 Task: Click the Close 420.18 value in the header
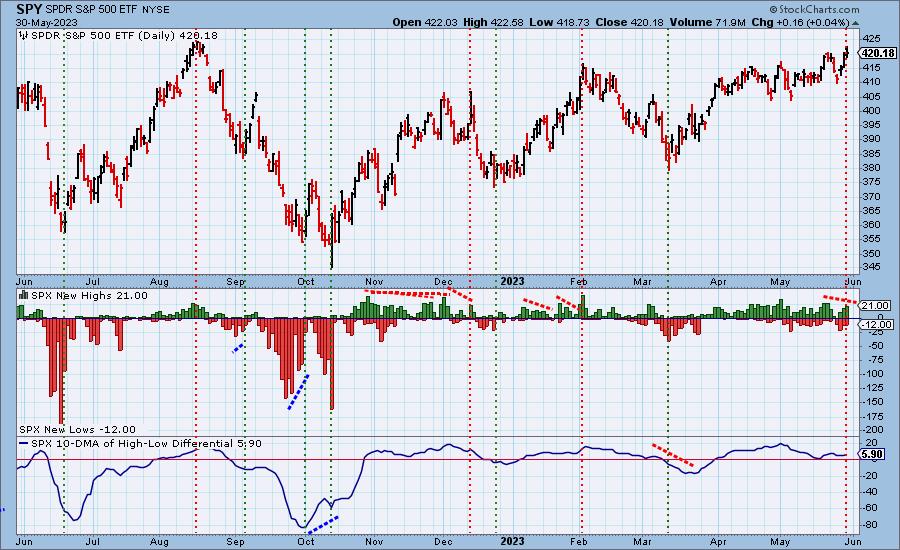coord(629,22)
